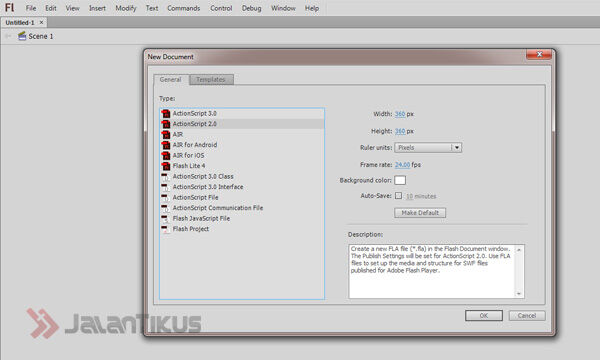Click the Make Default button
This screenshot has height=360, width=600.
[x=420, y=213]
